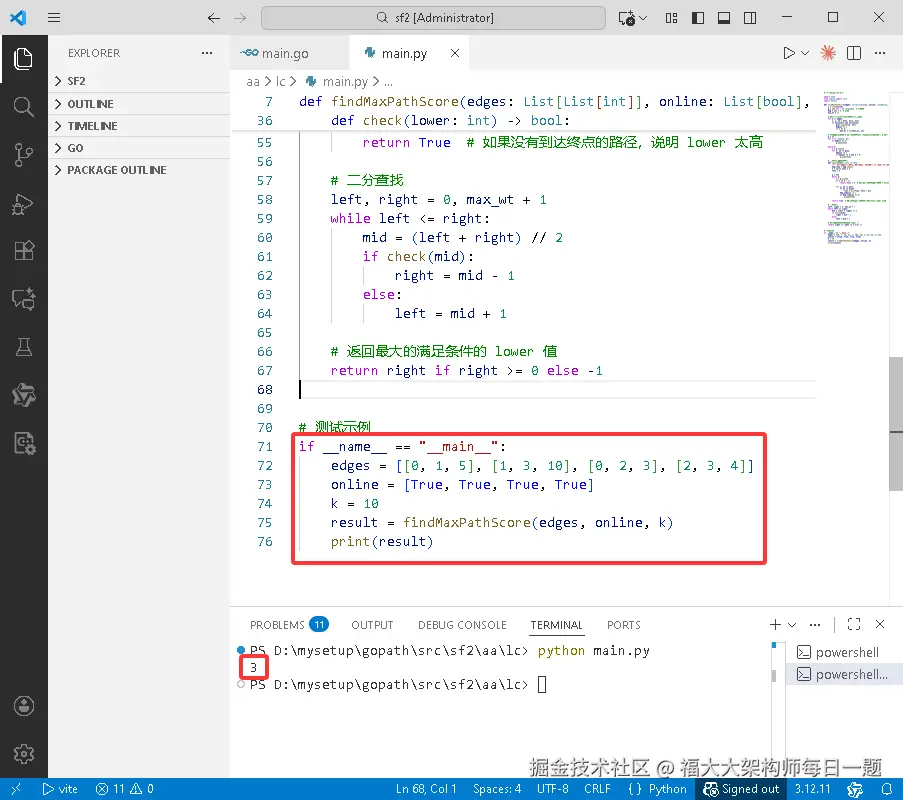Toggle the secondary side bar
This screenshot has height=800, width=903.
click(750, 18)
